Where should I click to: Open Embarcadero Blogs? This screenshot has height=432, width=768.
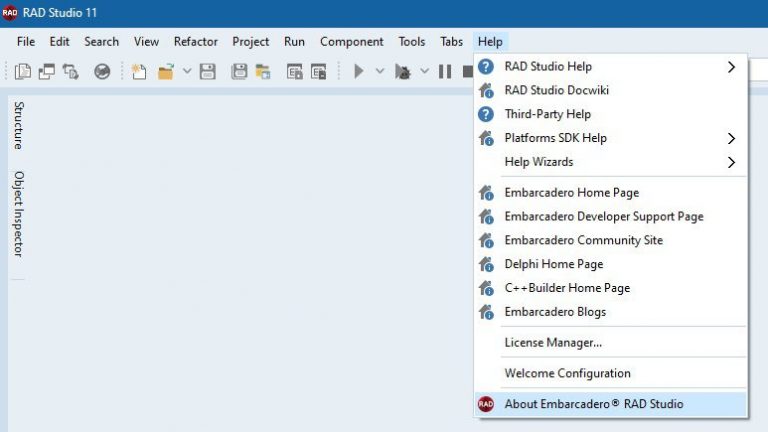coord(611,312)
